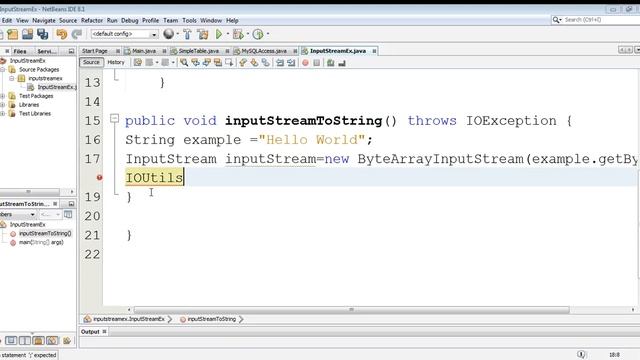The width and height of the screenshot is (640, 360).
Task: Click the inputStreamToString breadcrumb
Action: pyautogui.click(x=211, y=319)
